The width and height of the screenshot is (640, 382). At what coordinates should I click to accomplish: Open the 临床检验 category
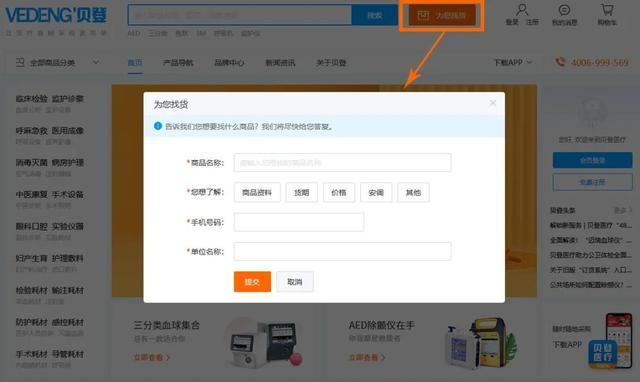coord(32,99)
